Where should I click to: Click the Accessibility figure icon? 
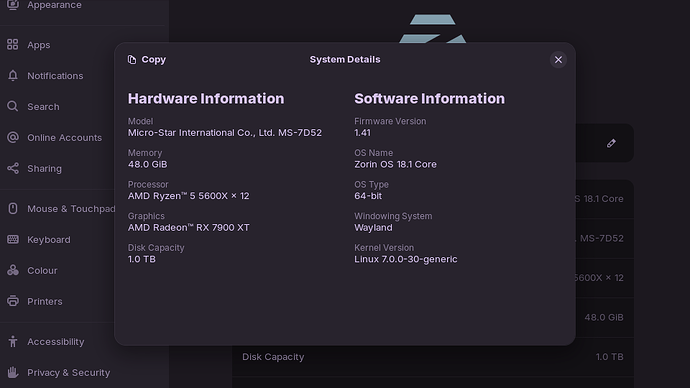tap(13, 341)
